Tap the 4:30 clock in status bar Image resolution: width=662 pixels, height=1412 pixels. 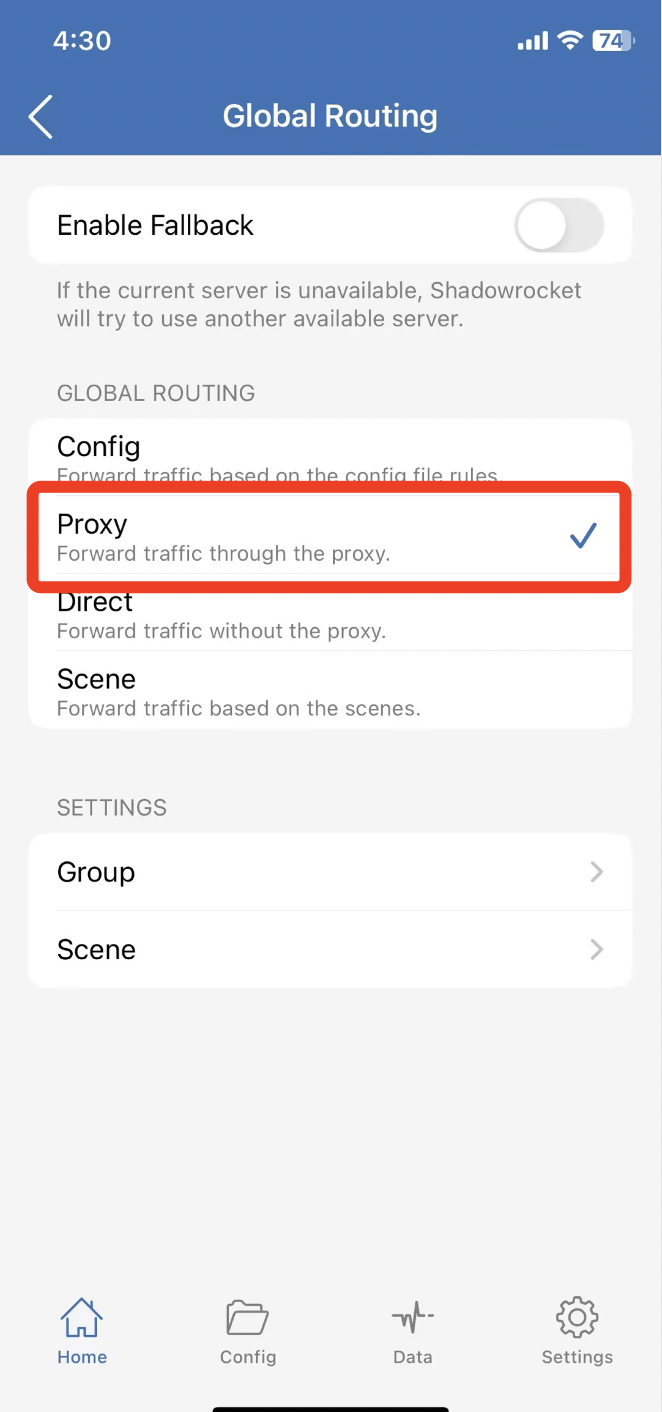(x=82, y=41)
